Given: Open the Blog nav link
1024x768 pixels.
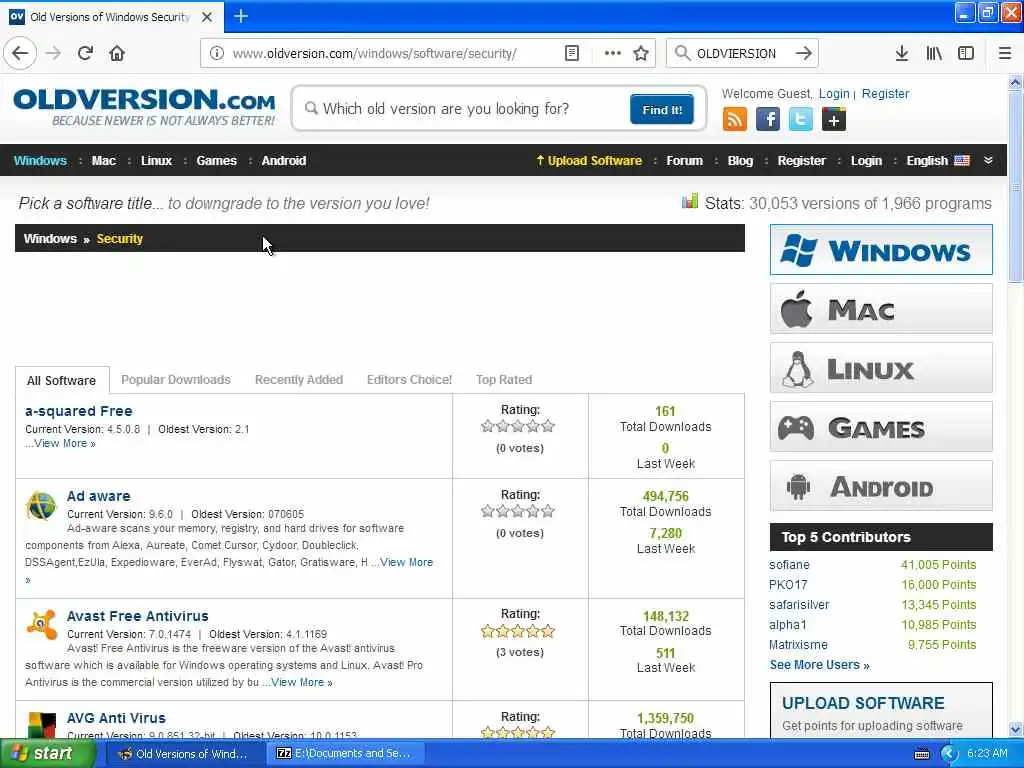Looking at the screenshot, I should 740,161.
